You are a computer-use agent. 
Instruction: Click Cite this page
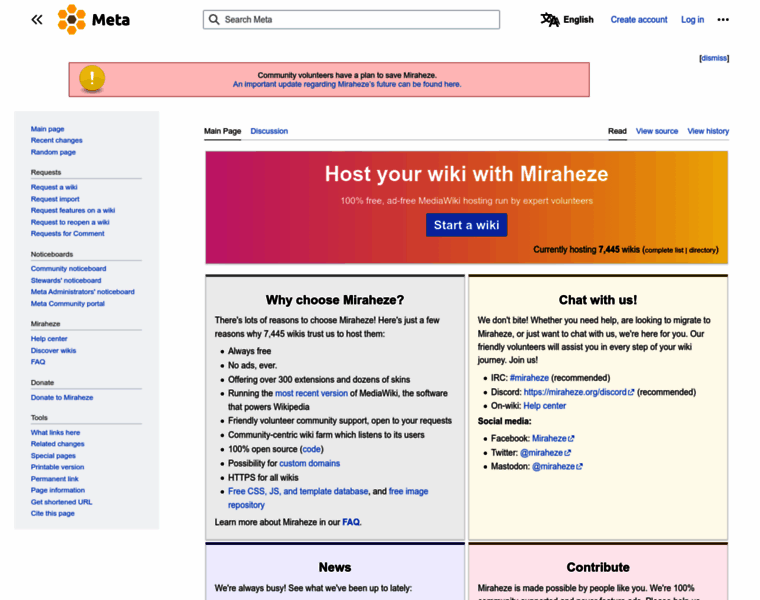pyautogui.click(x=53, y=514)
